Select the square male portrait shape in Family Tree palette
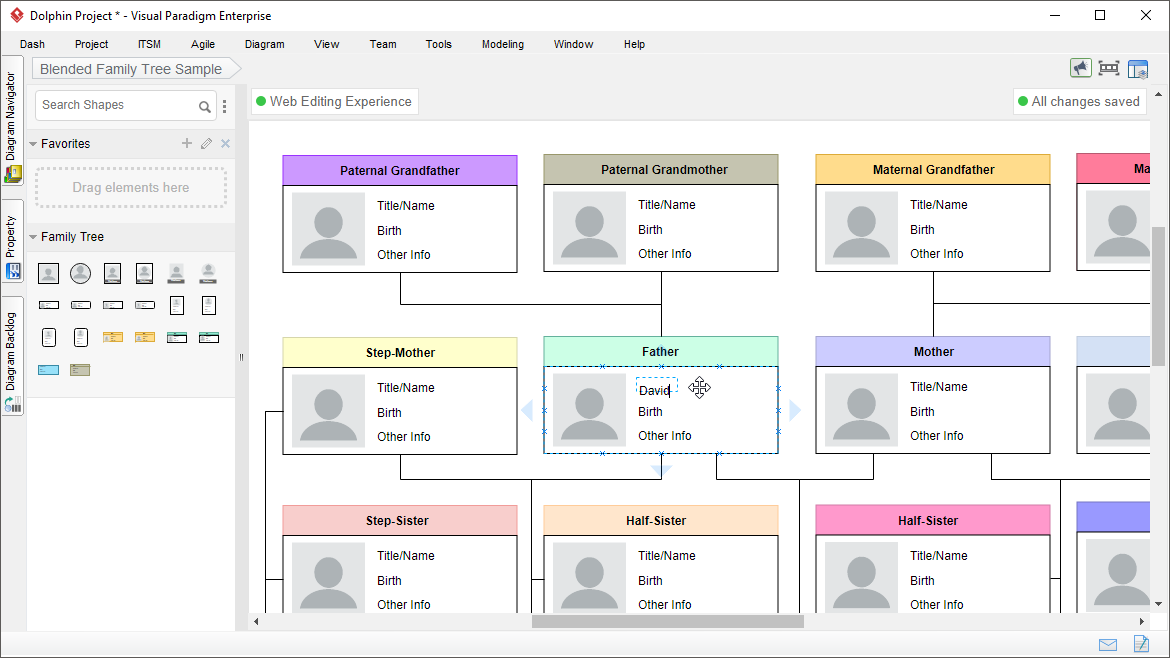The image size is (1170, 658). (48, 272)
